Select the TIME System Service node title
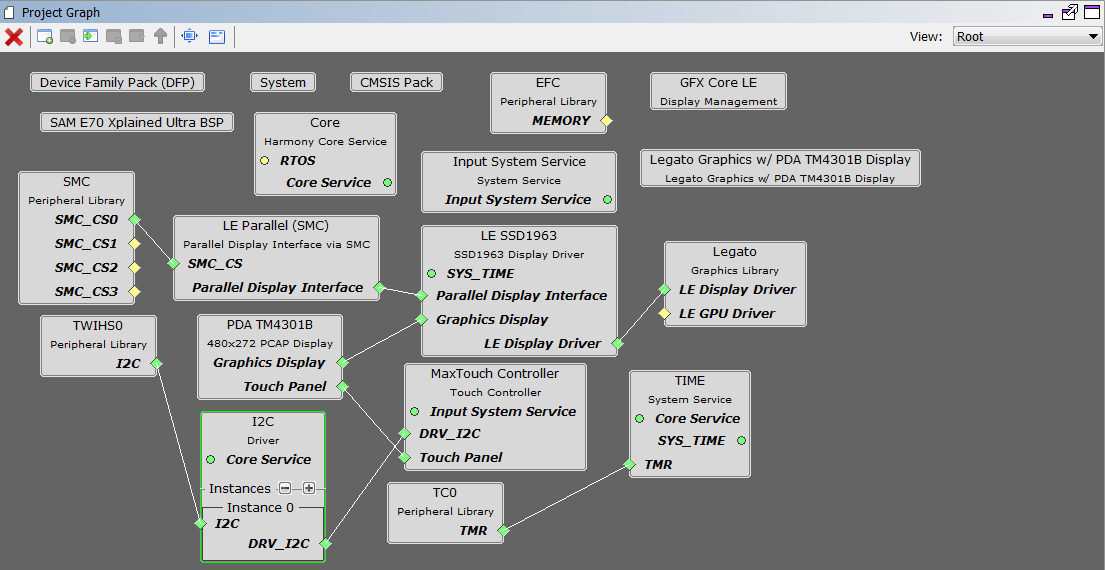This screenshot has width=1105, height=570. point(689,380)
